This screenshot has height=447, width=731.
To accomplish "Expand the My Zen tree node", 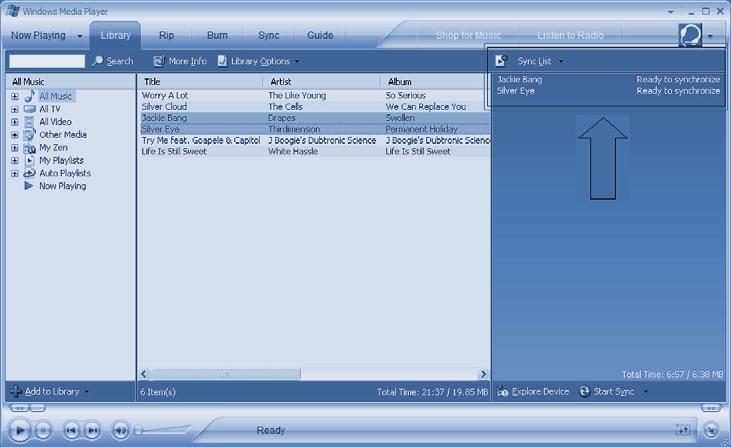I will point(15,148).
